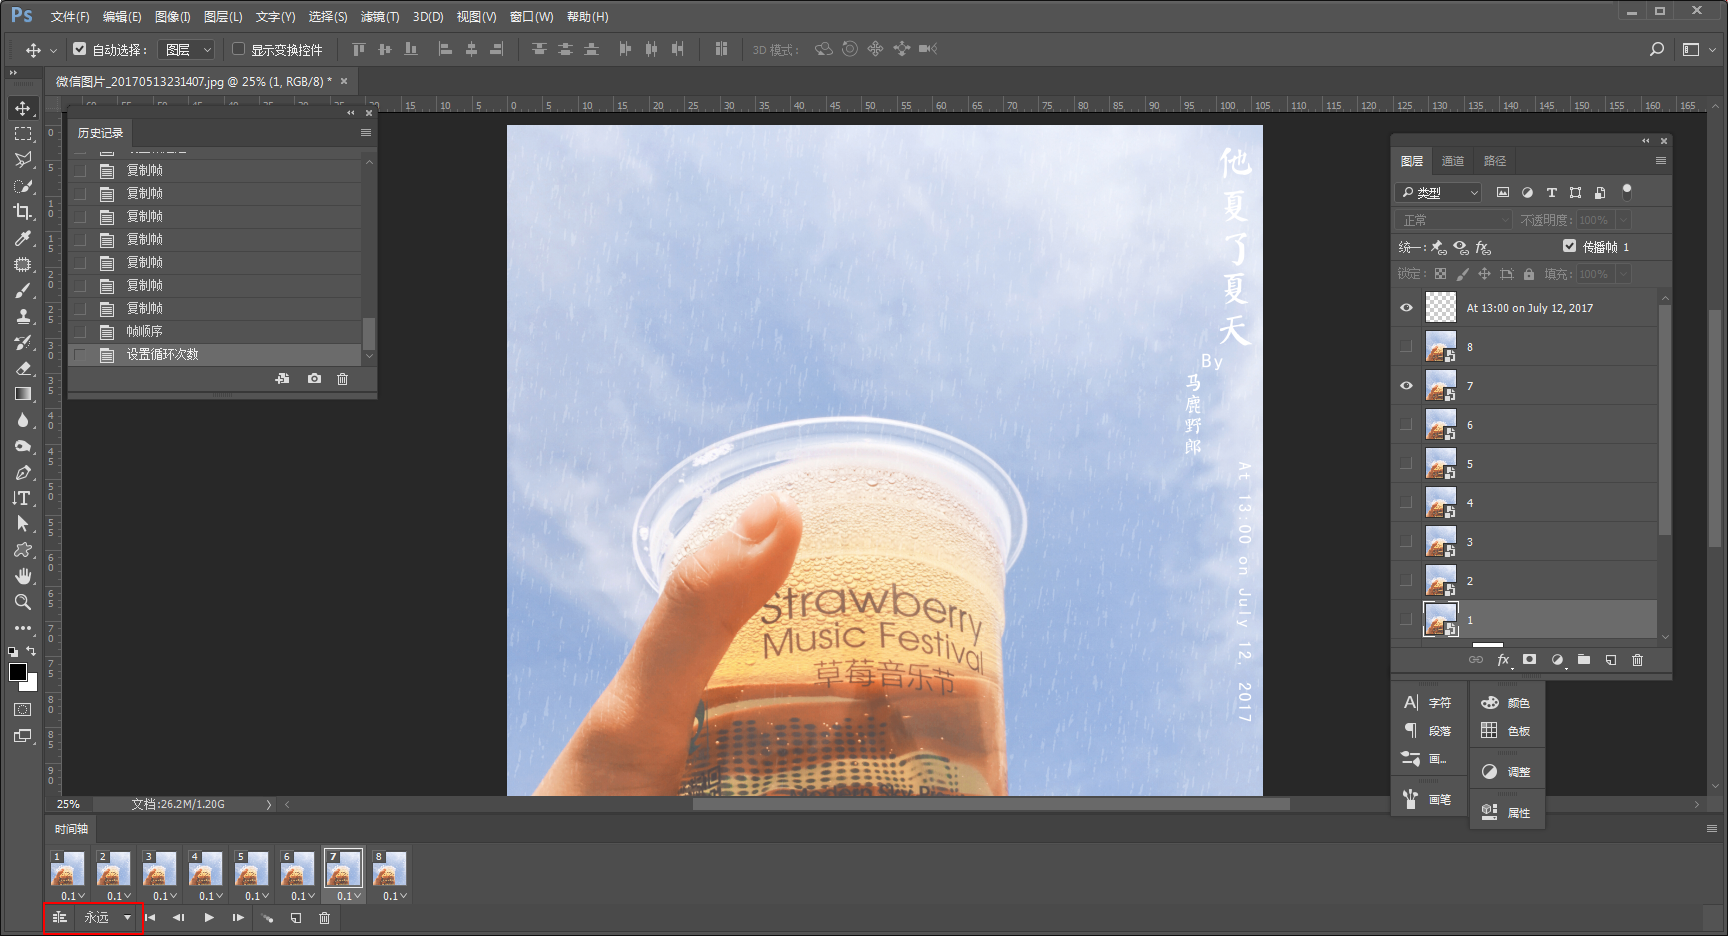
Task: Select the Pen tool
Action: [x=23, y=472]
